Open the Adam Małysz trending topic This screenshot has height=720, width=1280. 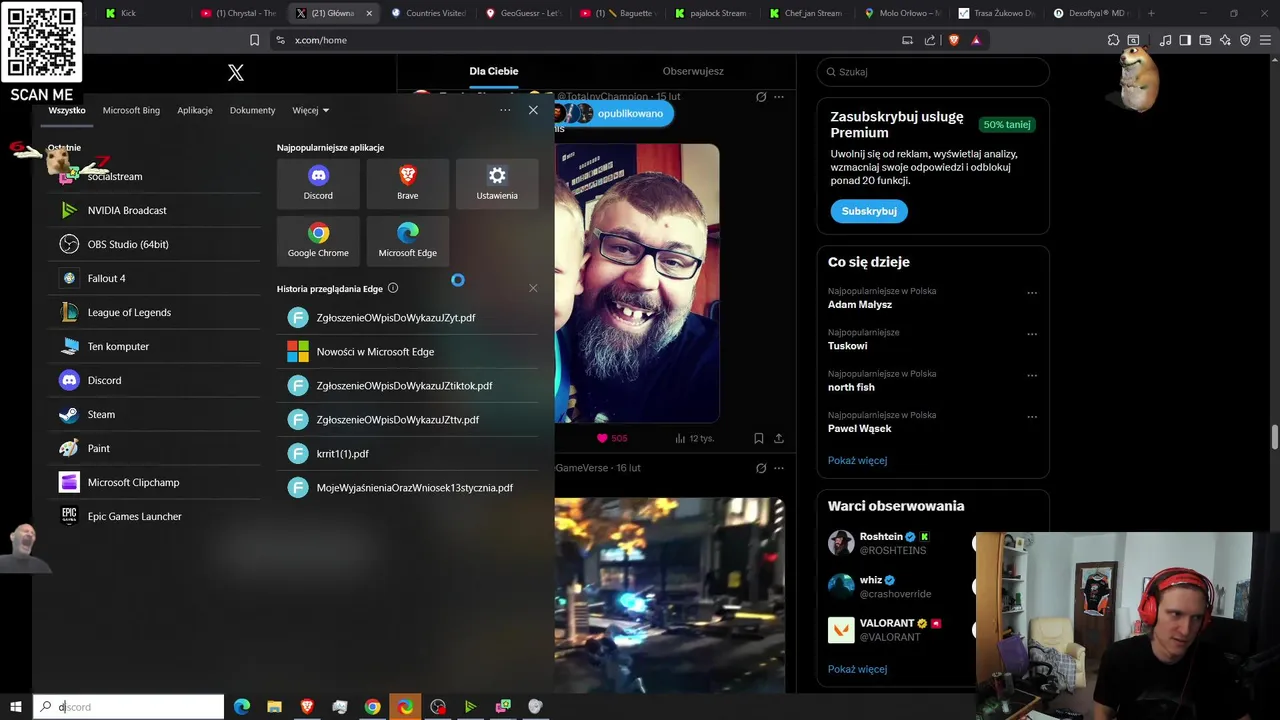click(860, 304)
